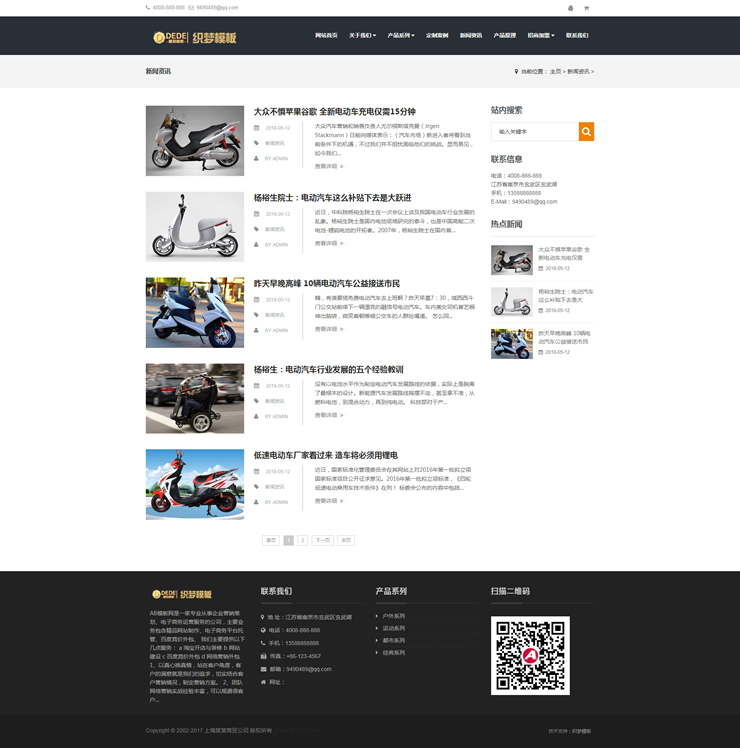Screen dimensions: 740x748
Task: Click the tag icon under the first article
Action: coord(256,143)
